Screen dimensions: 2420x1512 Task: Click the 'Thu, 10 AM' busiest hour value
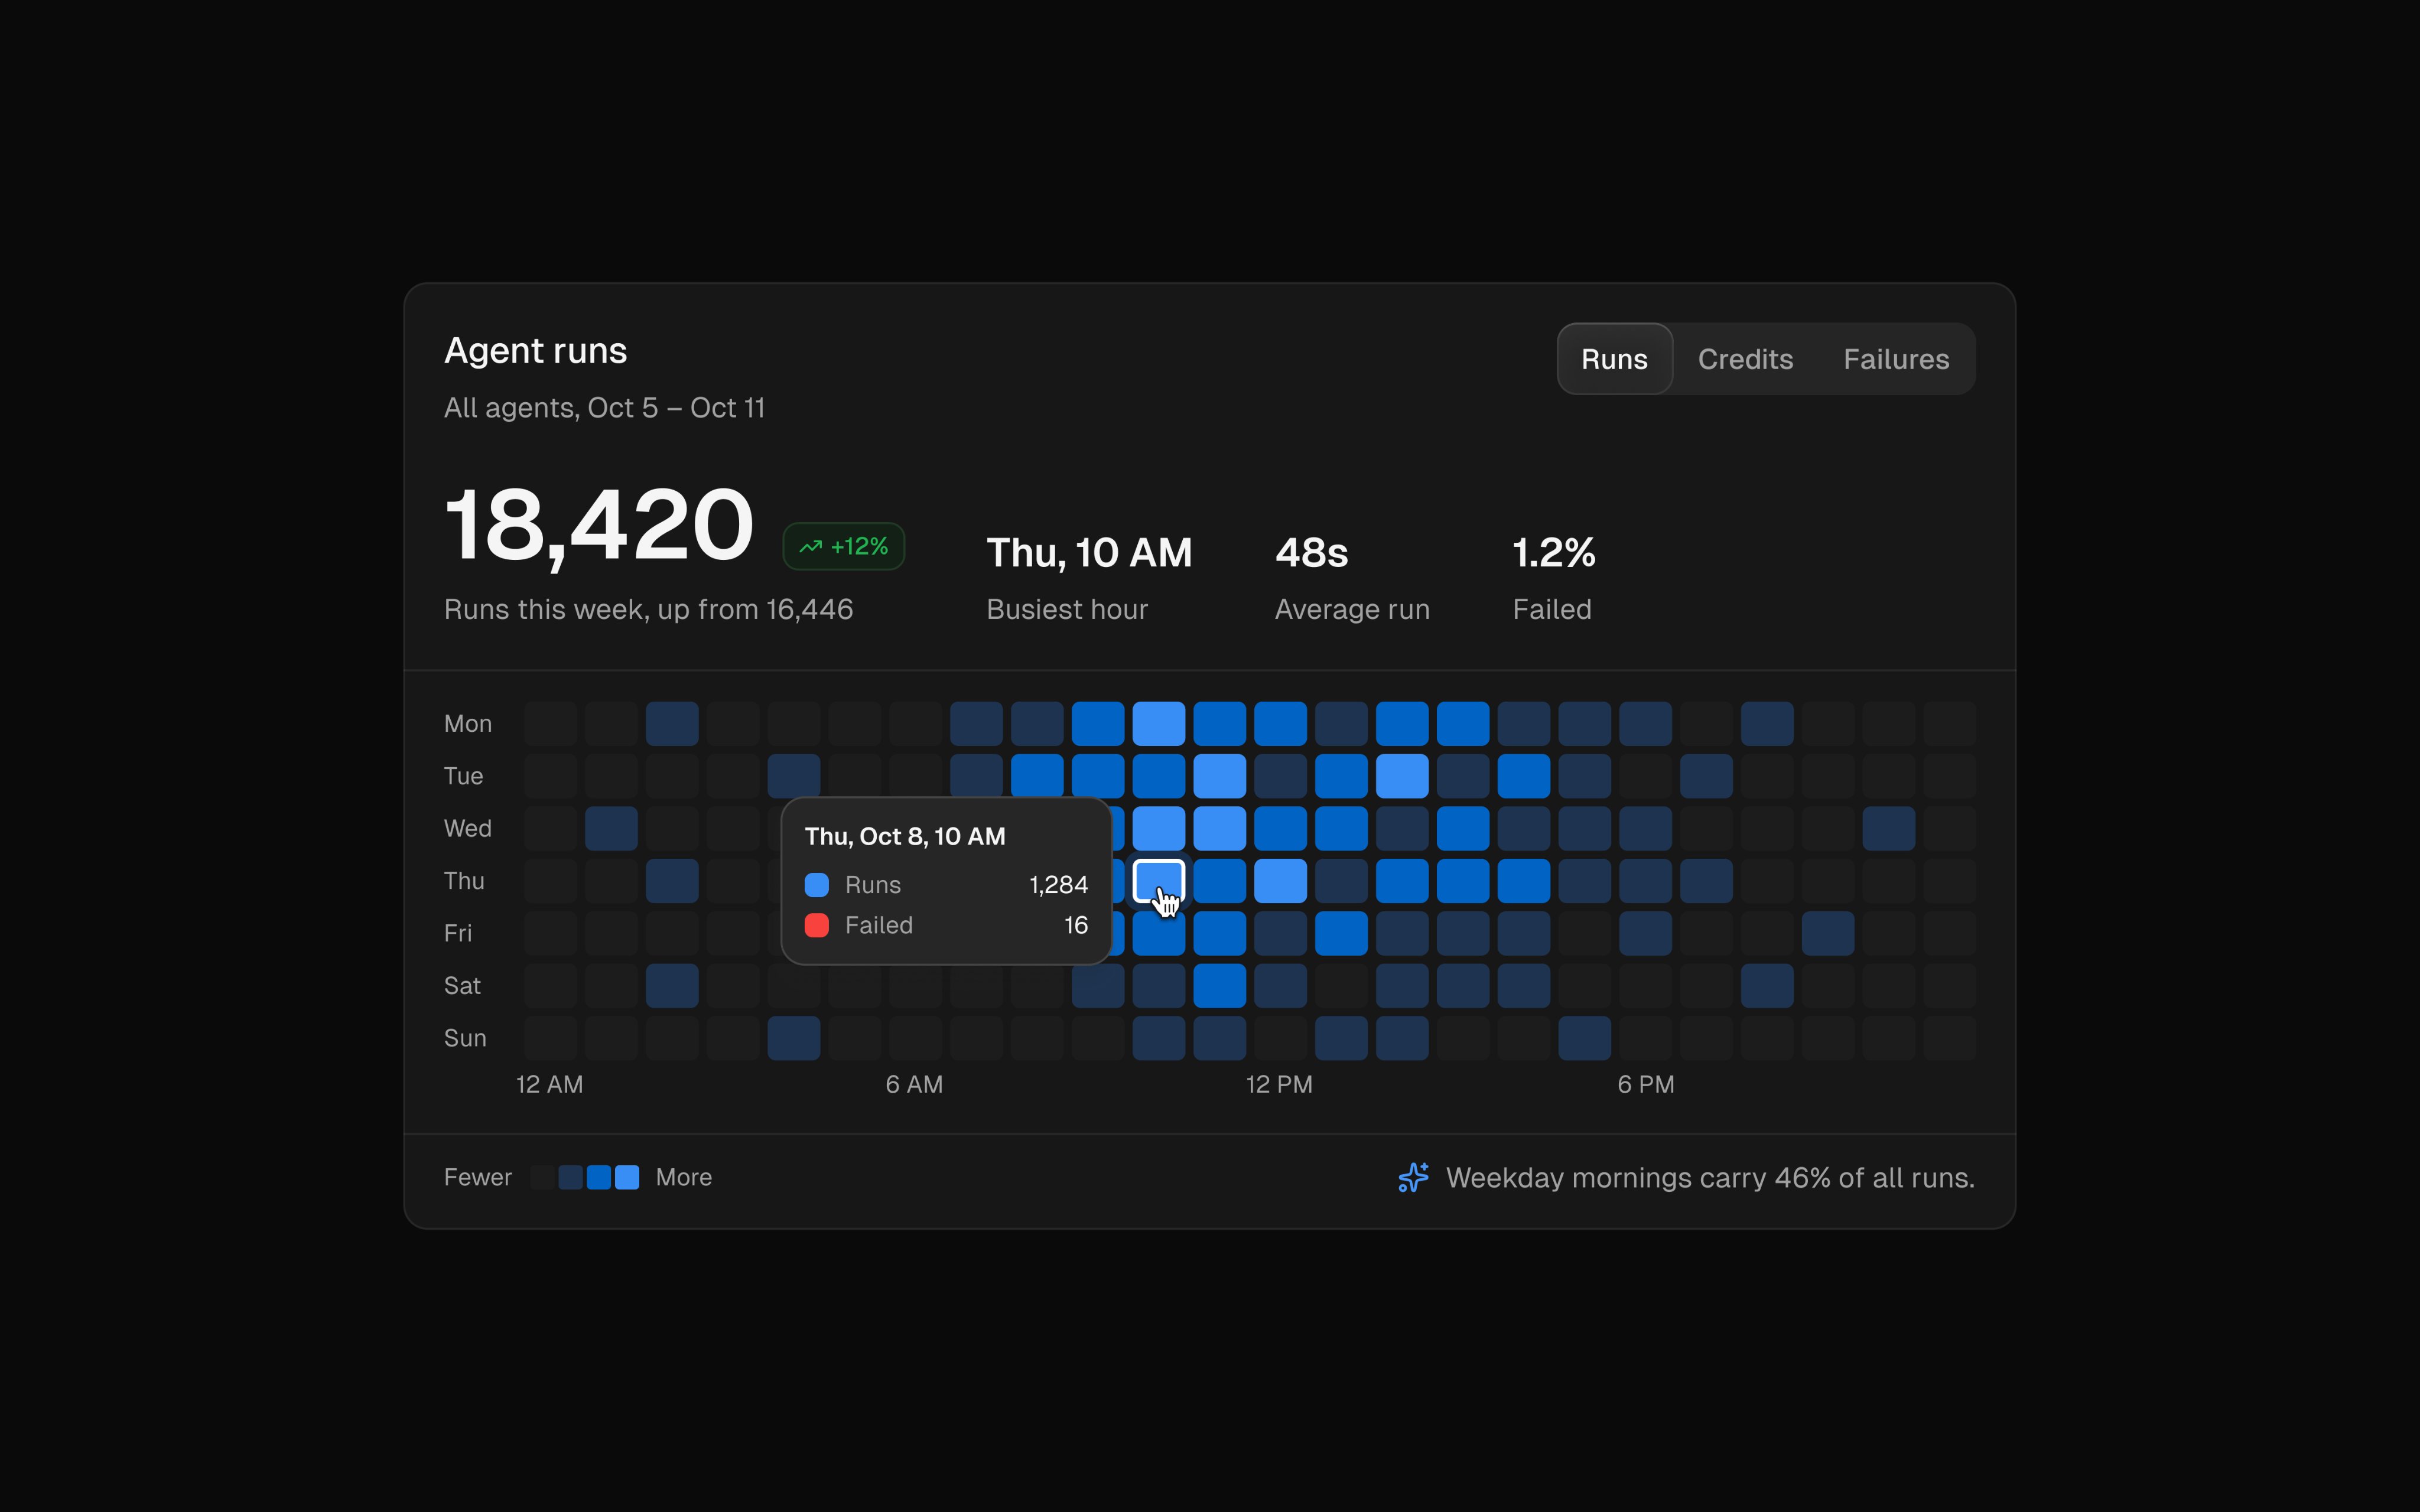pos(1089,553)
